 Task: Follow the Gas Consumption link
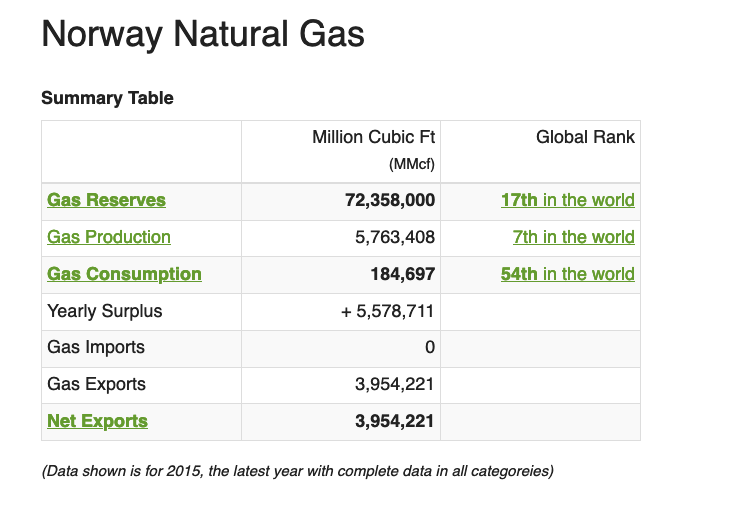[x=124, y=274]
